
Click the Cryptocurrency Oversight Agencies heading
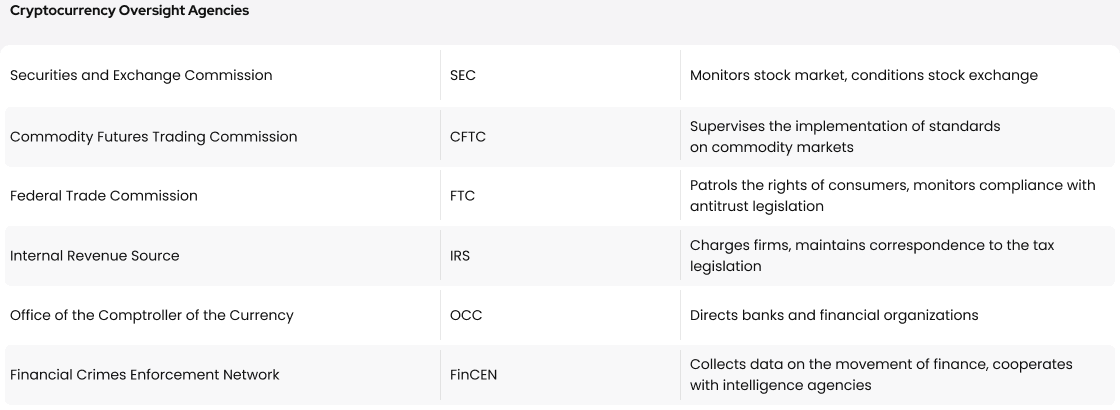[129, 11]
